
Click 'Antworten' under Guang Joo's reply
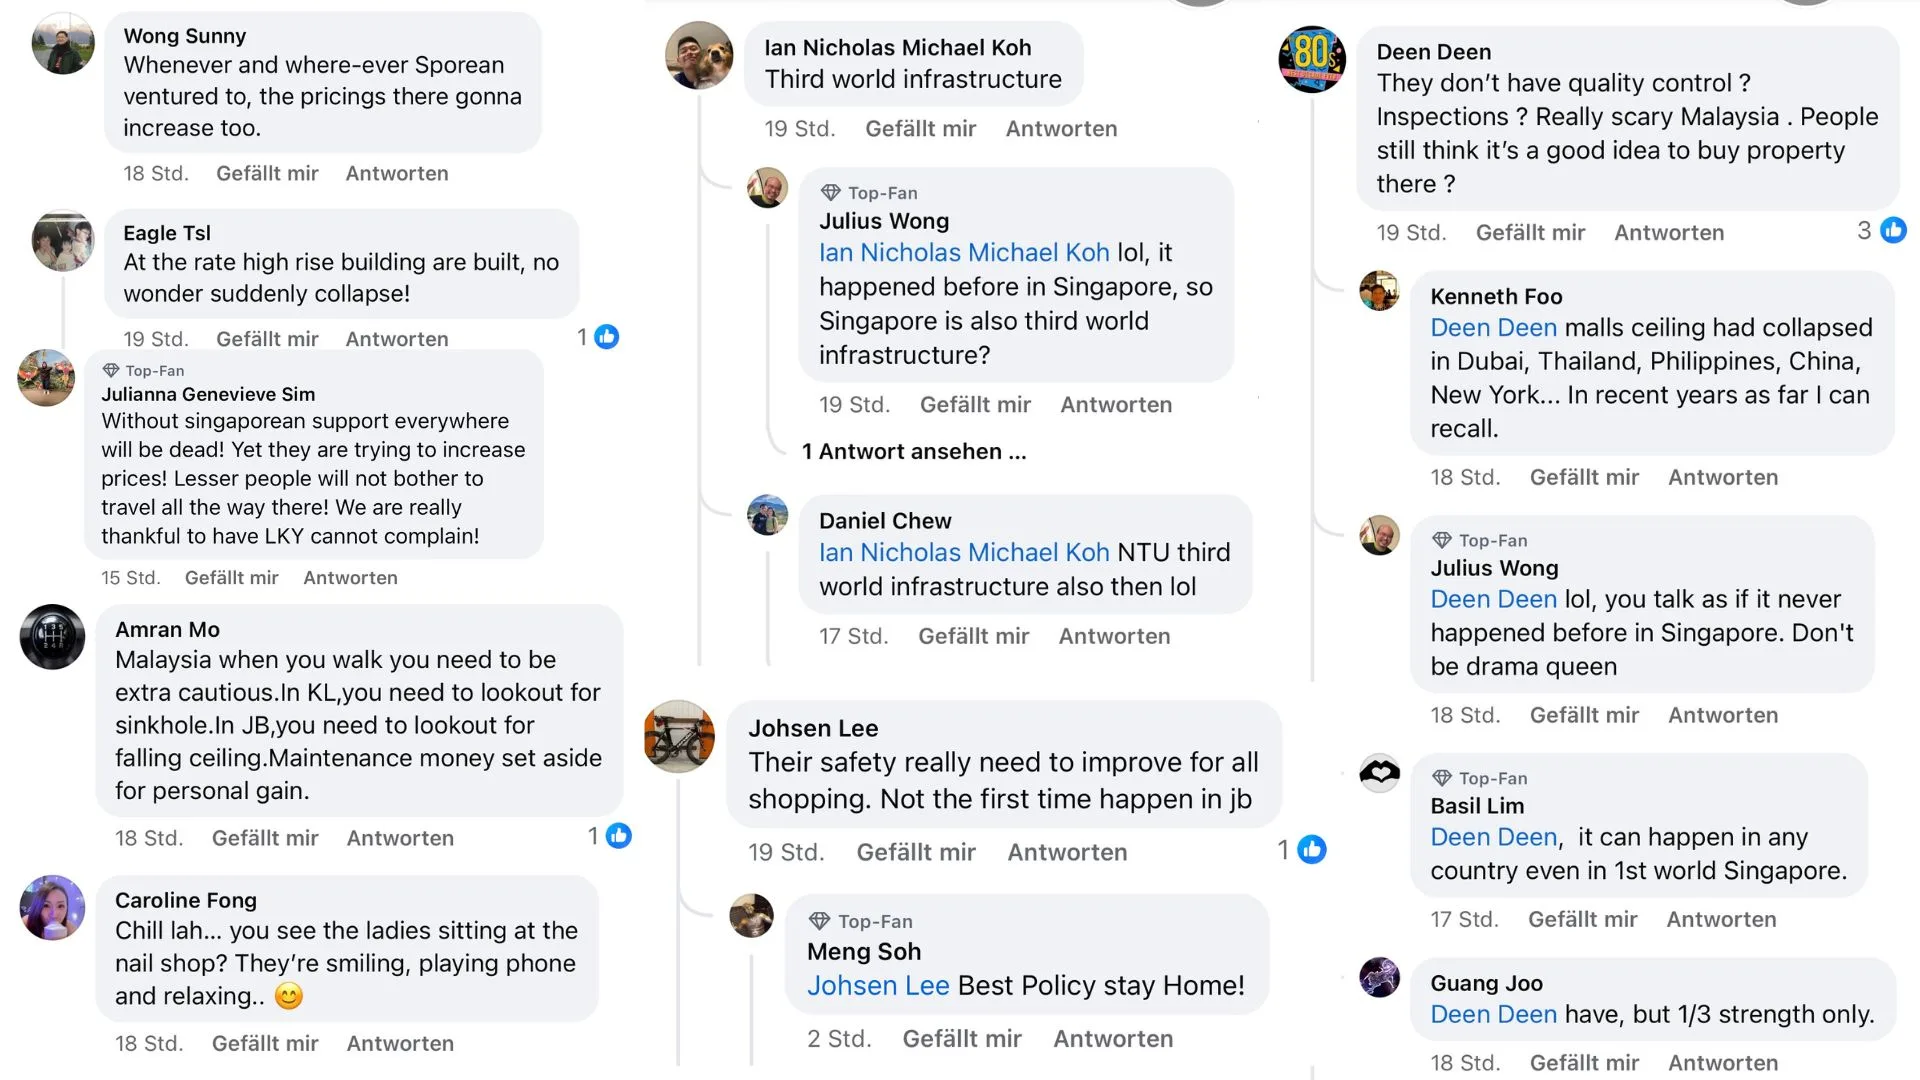(x=1723, y=1062)
